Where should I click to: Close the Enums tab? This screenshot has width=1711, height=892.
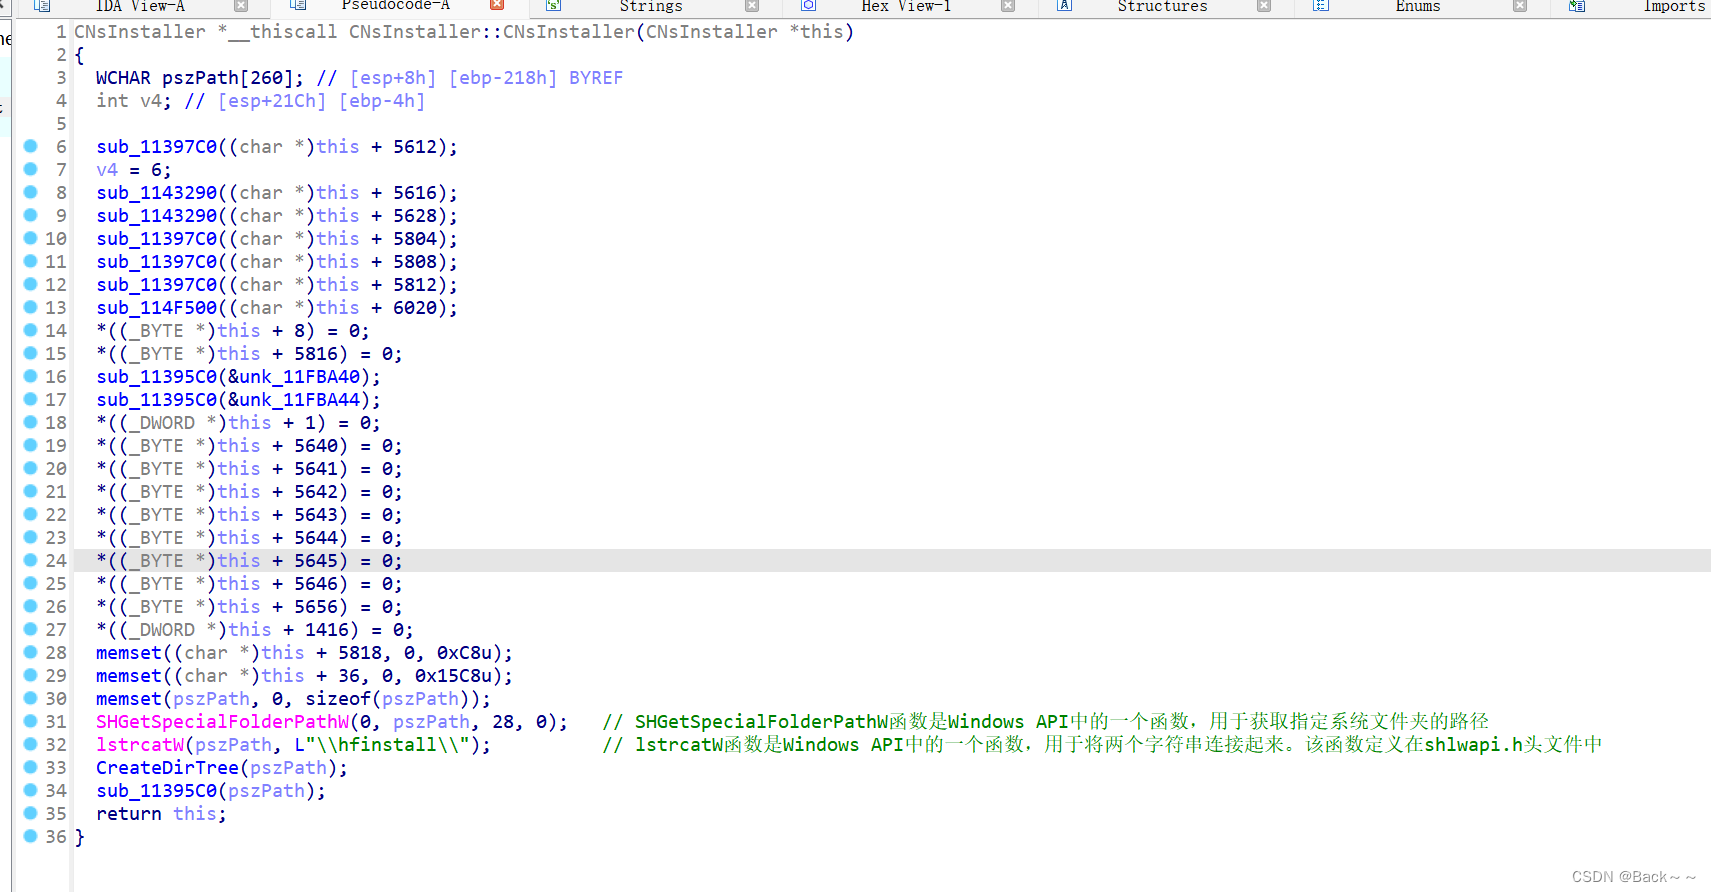1520,6
